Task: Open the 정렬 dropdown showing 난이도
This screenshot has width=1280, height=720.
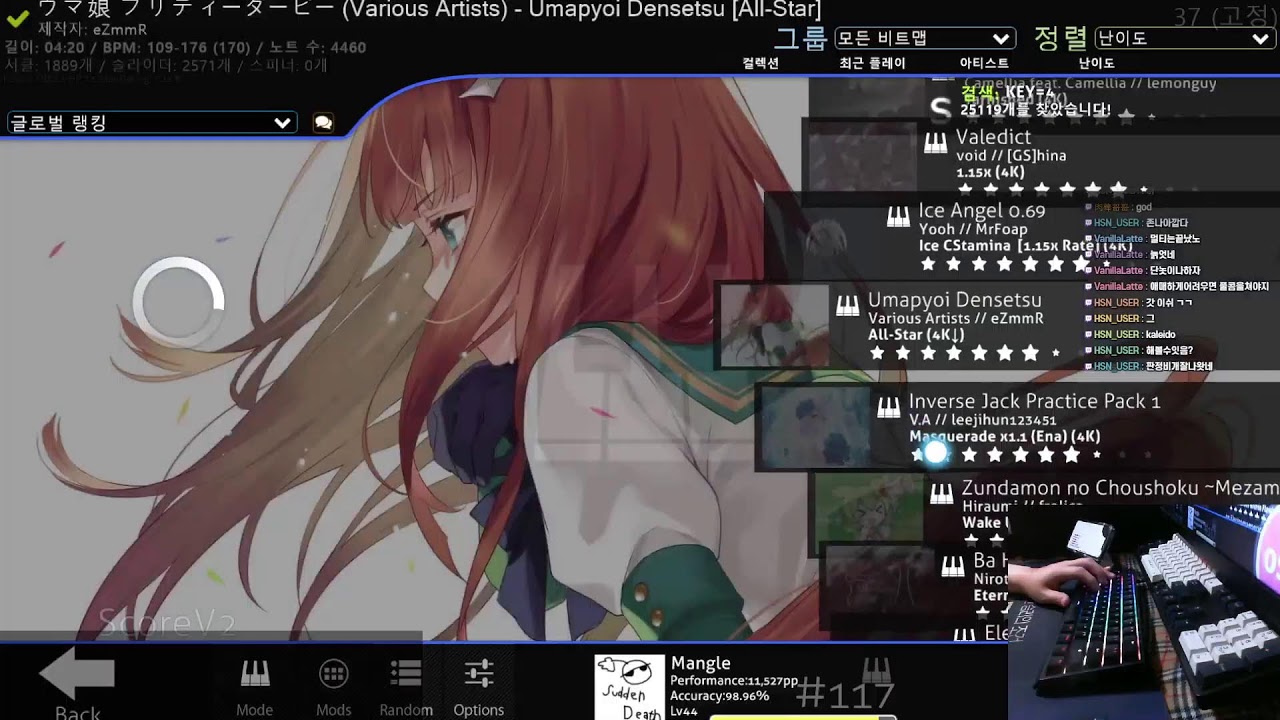Action: (1184, 38)
